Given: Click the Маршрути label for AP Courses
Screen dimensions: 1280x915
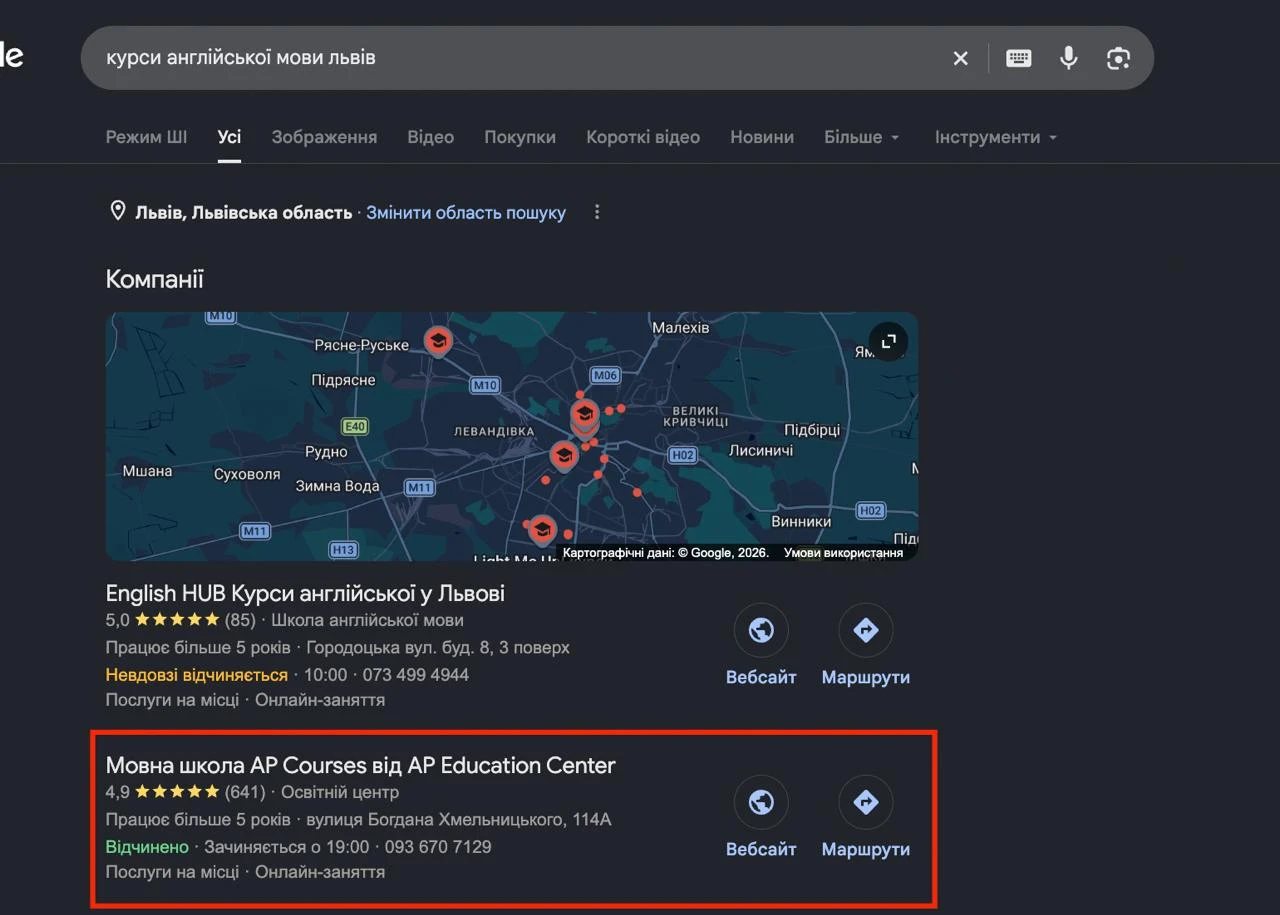Looking at the screenshot, I should coord(866,849).
